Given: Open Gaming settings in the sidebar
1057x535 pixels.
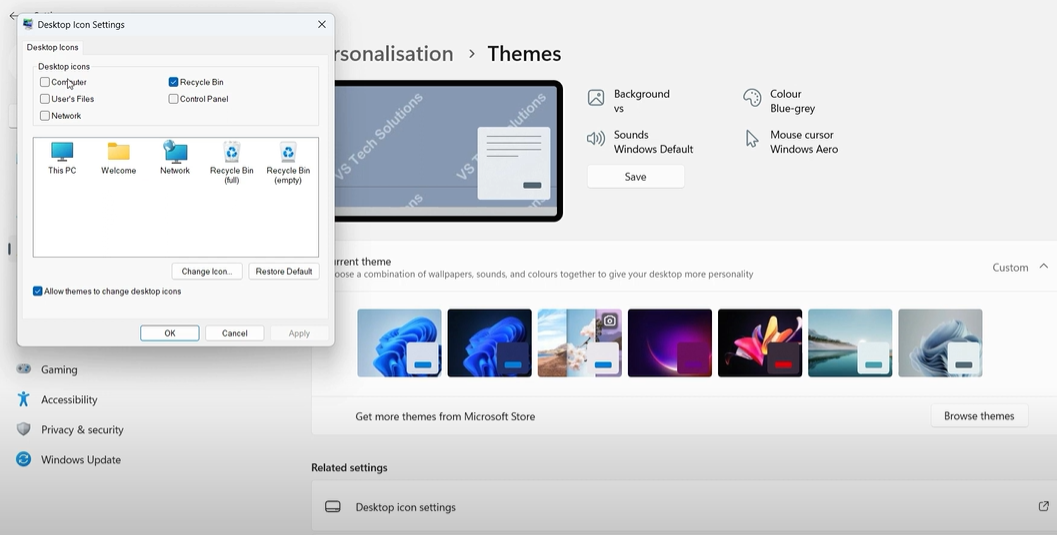Looking at the screenshot, I should 59,369.
